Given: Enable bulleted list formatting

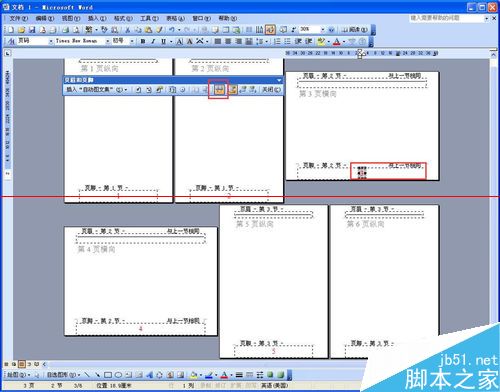Looking at the screenshot, I should (287, 41).
